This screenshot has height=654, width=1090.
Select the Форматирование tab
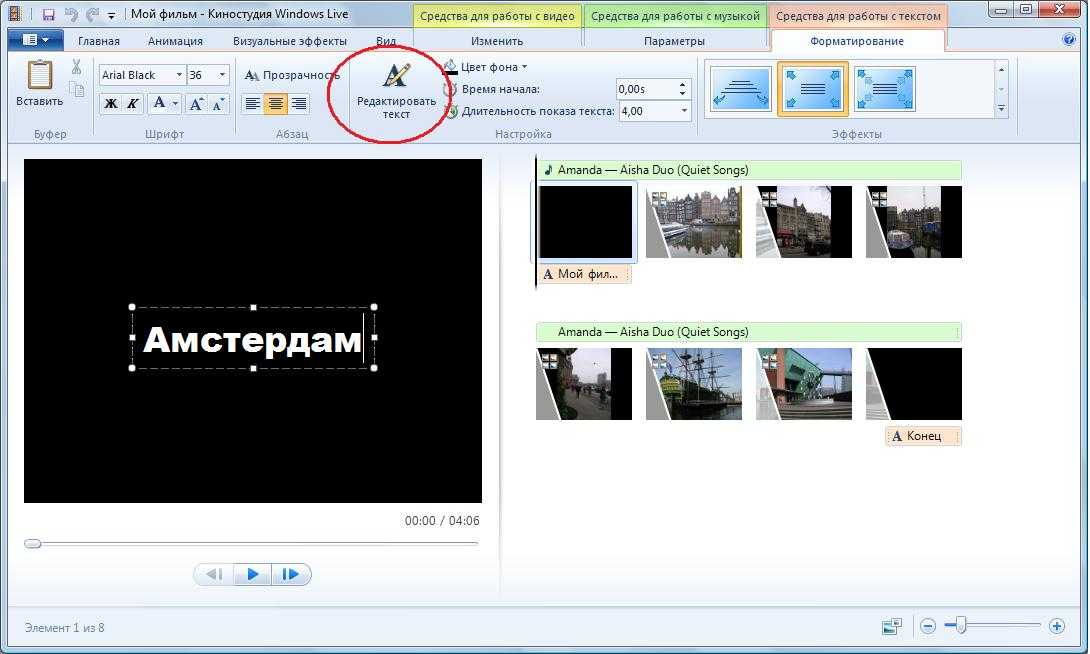point(857,41)
